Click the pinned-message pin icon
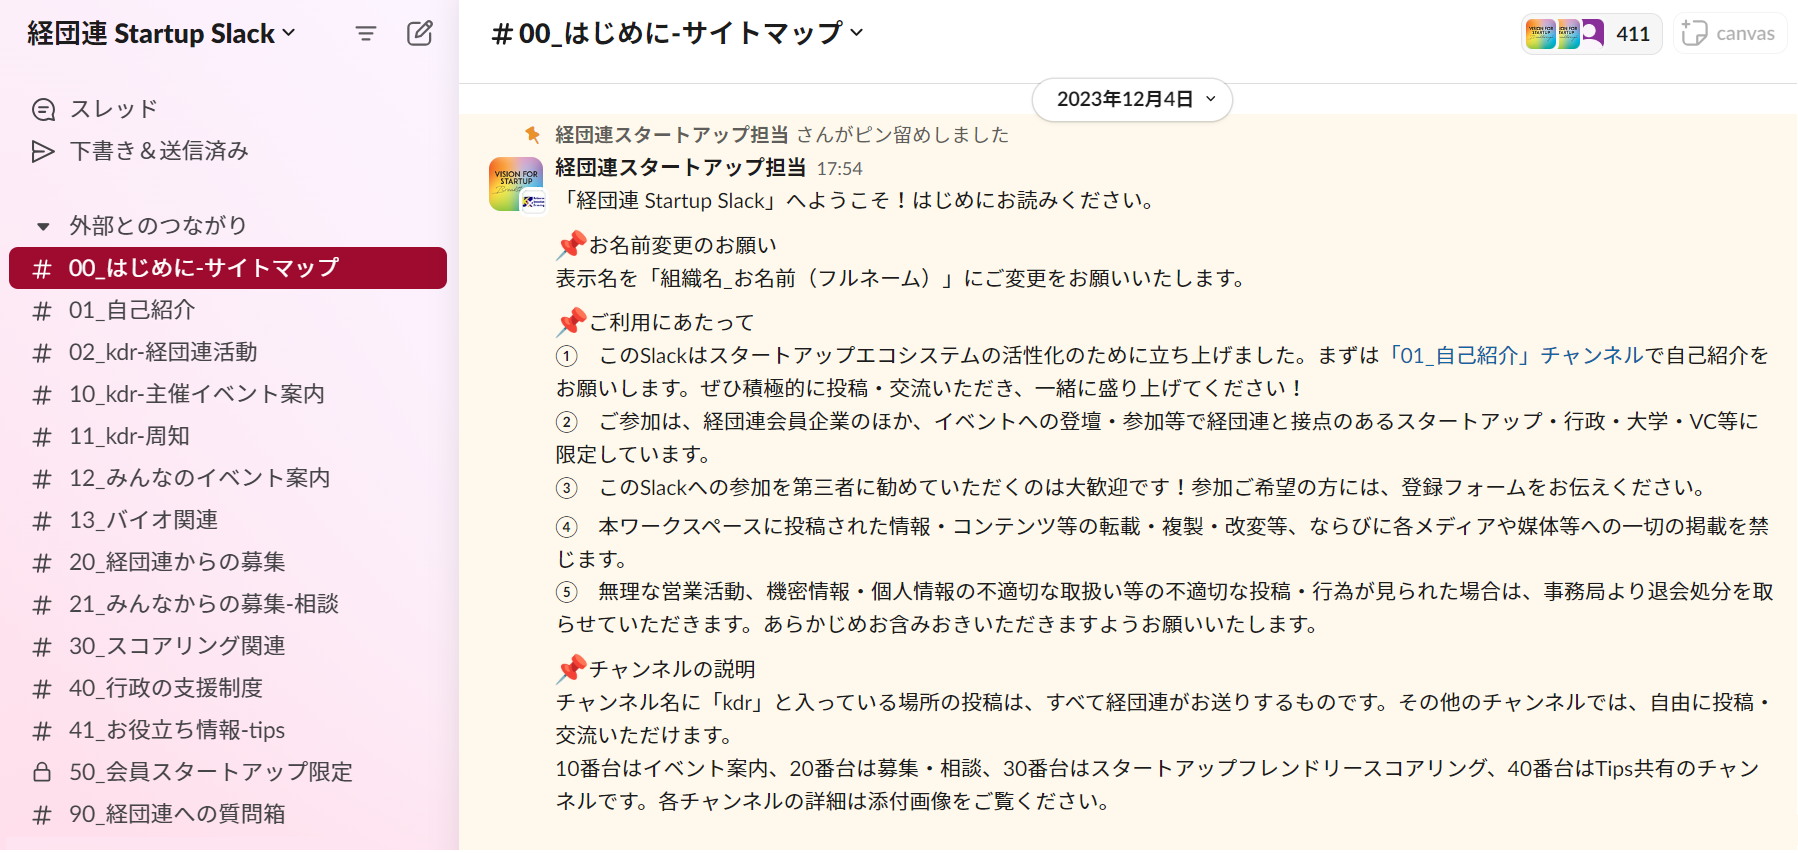The height and width of the screenshot is (853, 1798). tap(533, 134)
